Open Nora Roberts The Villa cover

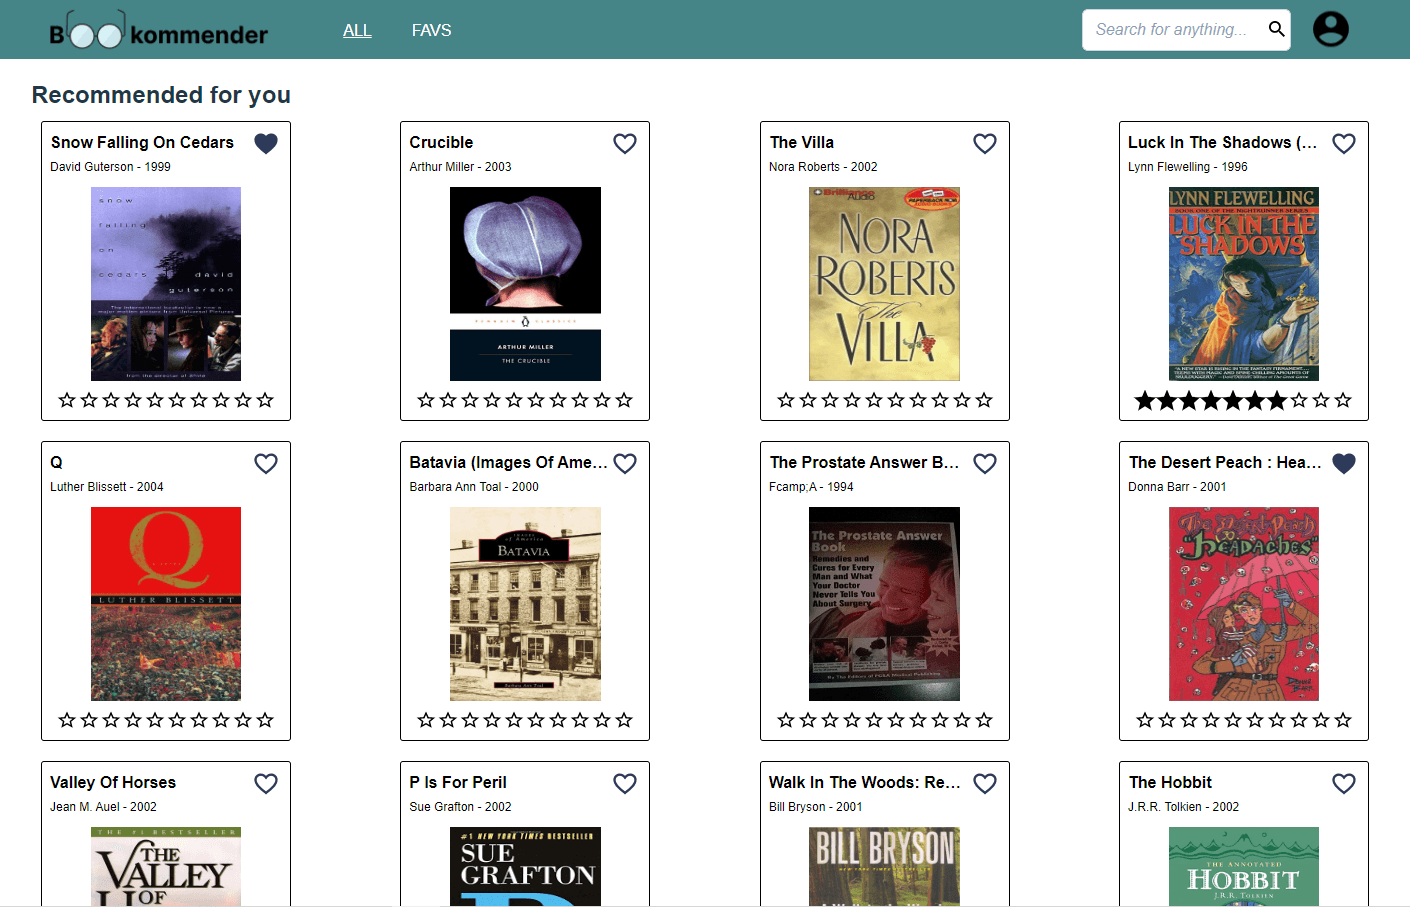pyautogui.click(x=884, y=284)
